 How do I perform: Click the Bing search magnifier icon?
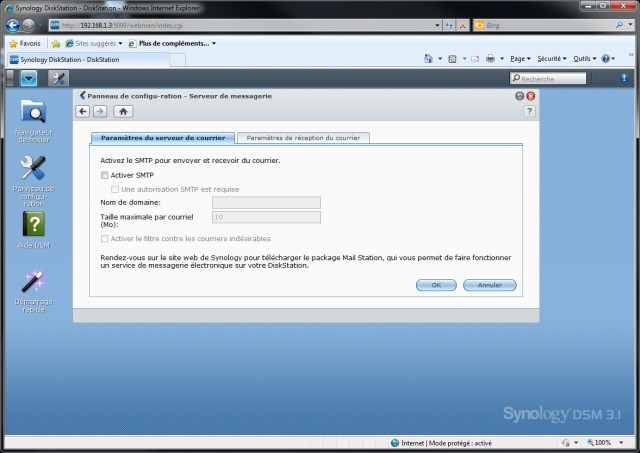(619, 25)
